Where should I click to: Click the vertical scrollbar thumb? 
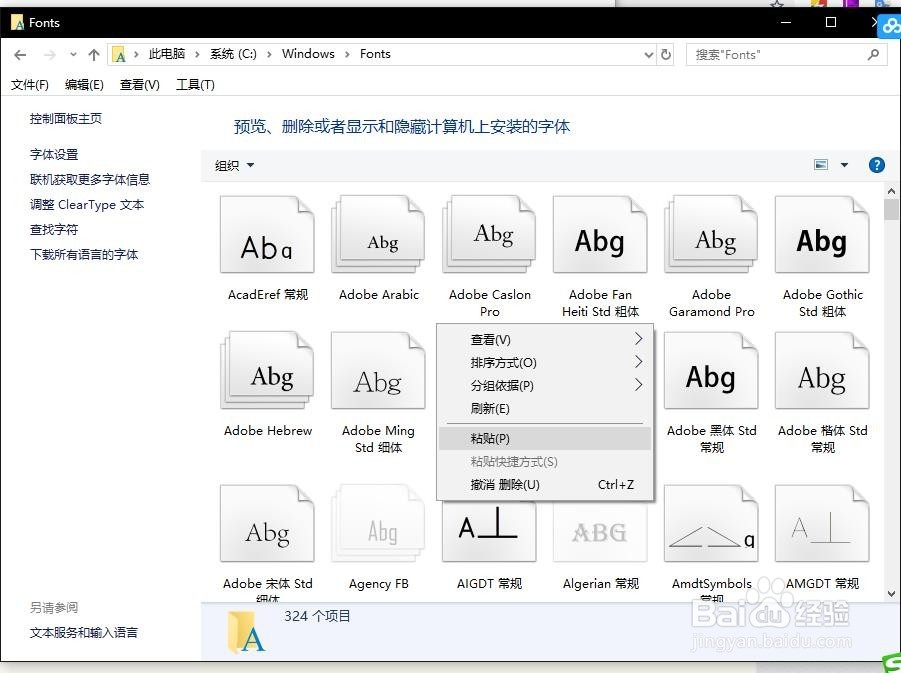891,210
